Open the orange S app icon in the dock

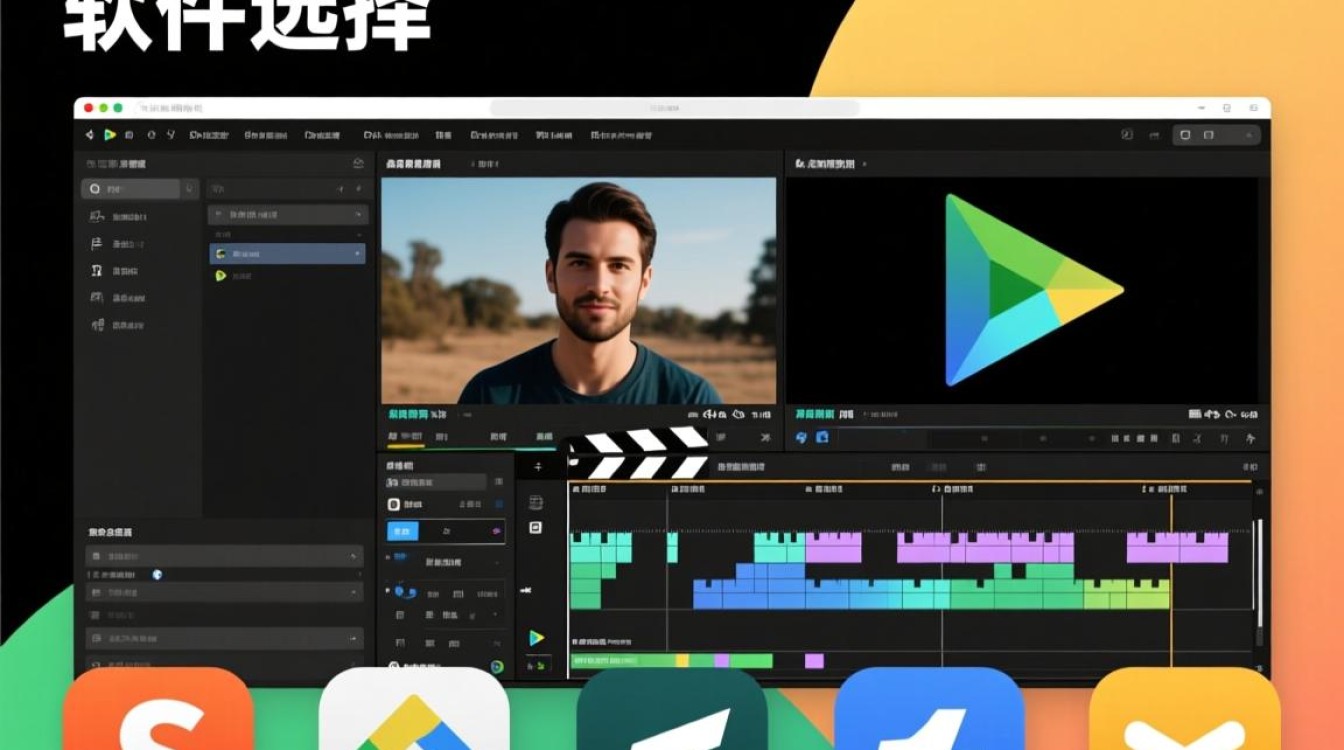coord(158,709)
